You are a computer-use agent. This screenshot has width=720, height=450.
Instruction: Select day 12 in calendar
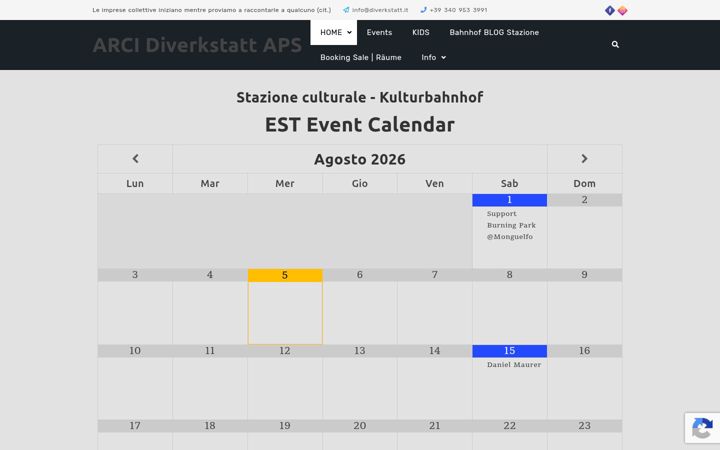point(285,351)
